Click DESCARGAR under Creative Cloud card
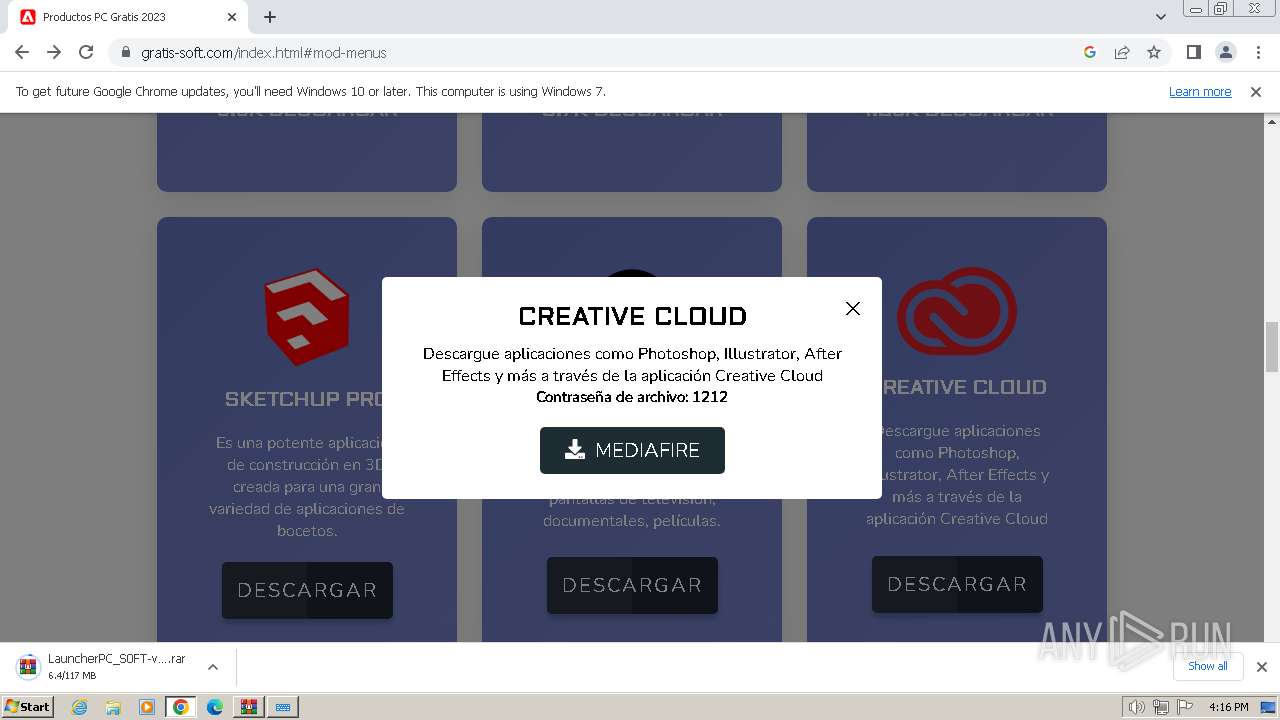Screen dimensions: 1280x720 coord(957,584)
